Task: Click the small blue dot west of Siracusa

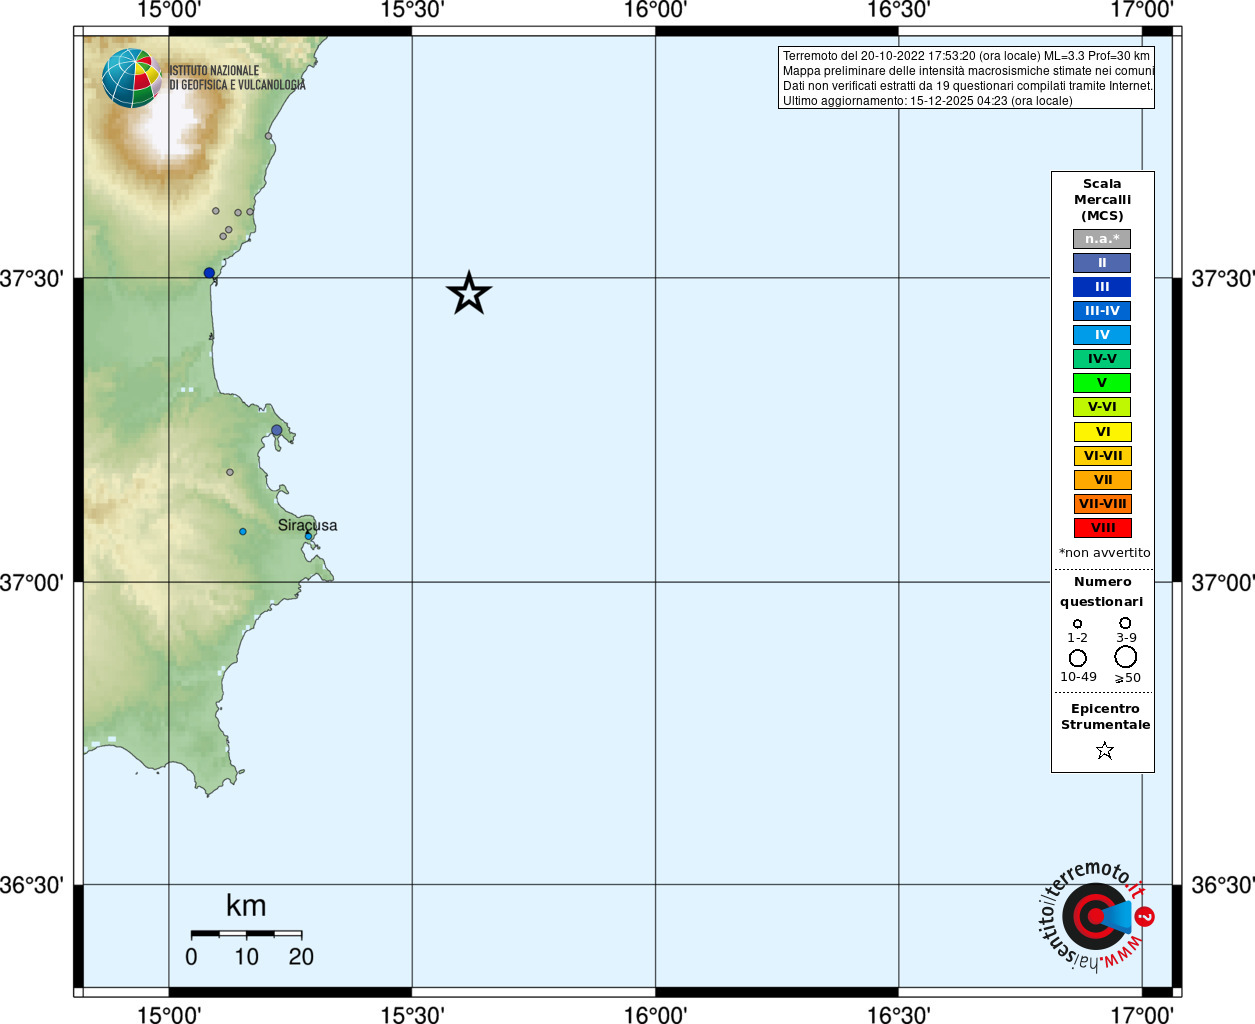Action: (243, 532)
